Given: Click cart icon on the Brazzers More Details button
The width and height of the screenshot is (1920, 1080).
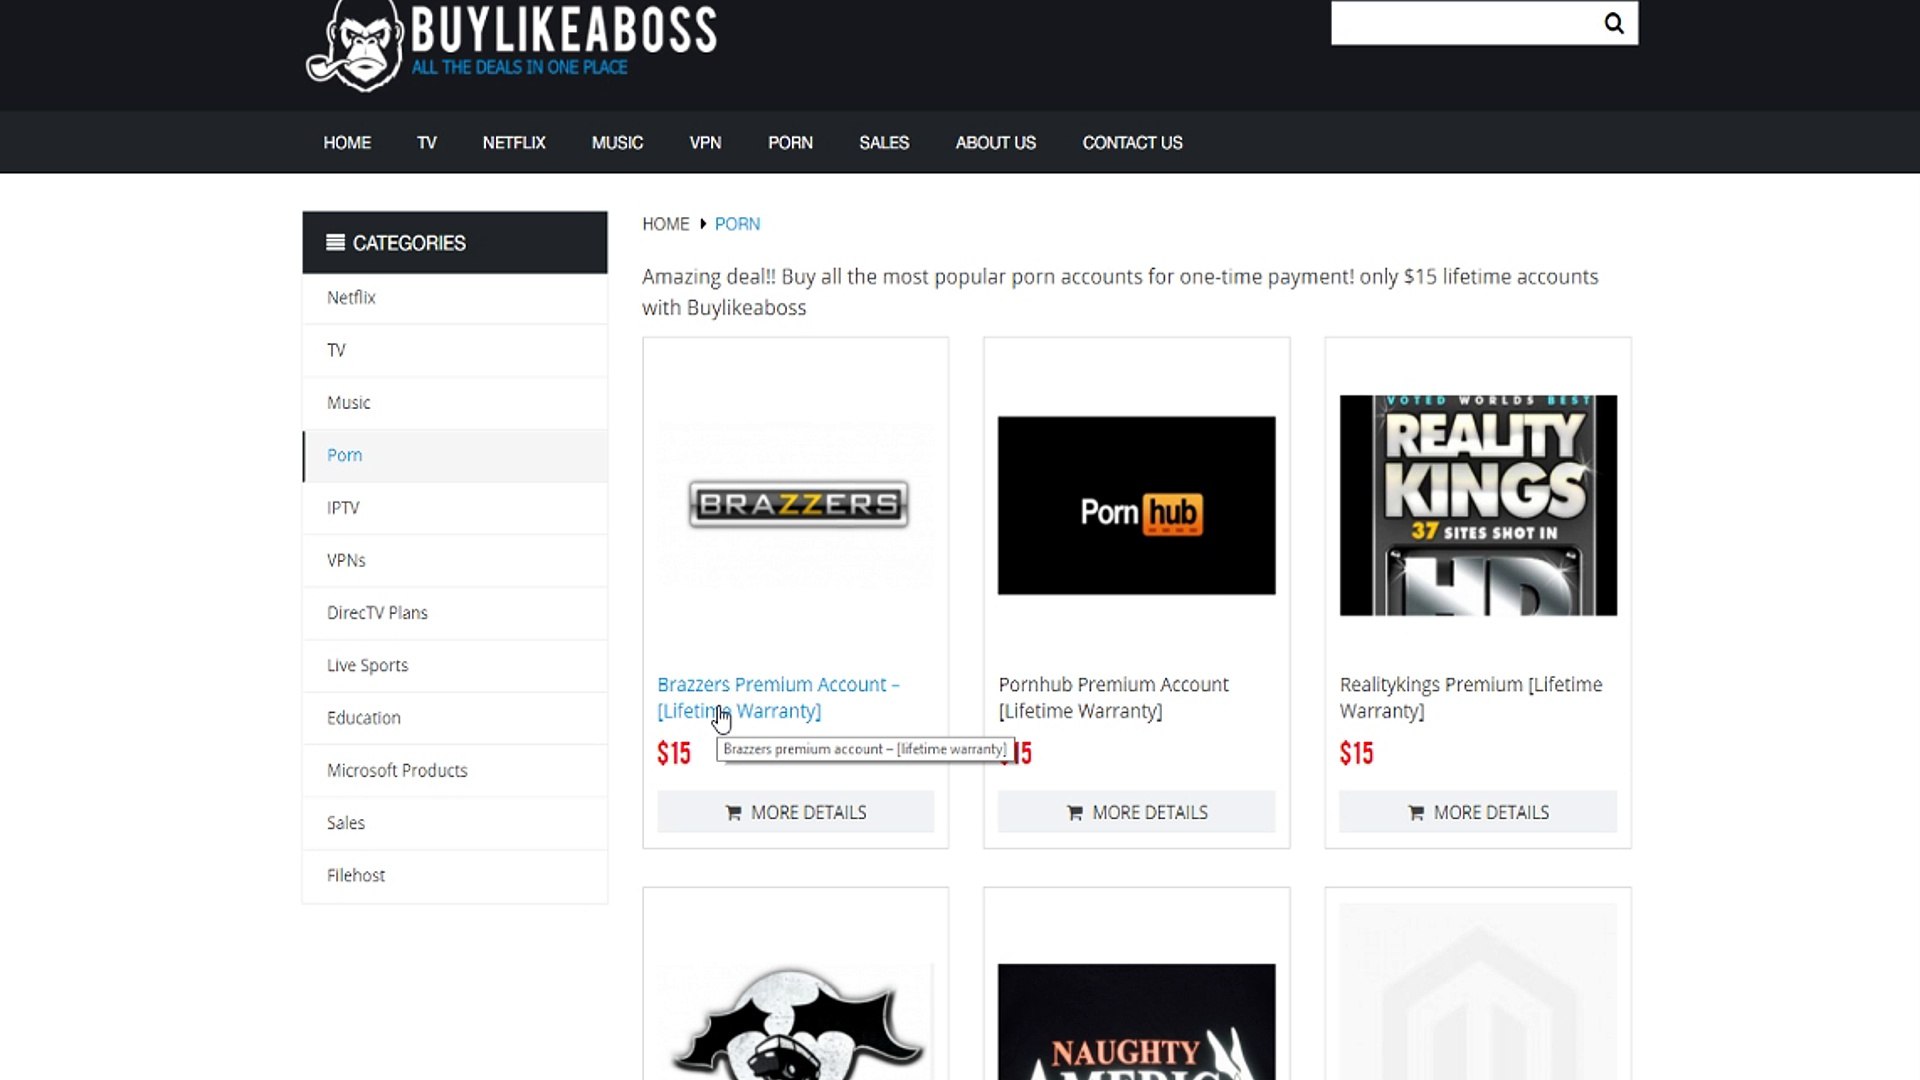Looking at the screenshot, I should 733,813.
